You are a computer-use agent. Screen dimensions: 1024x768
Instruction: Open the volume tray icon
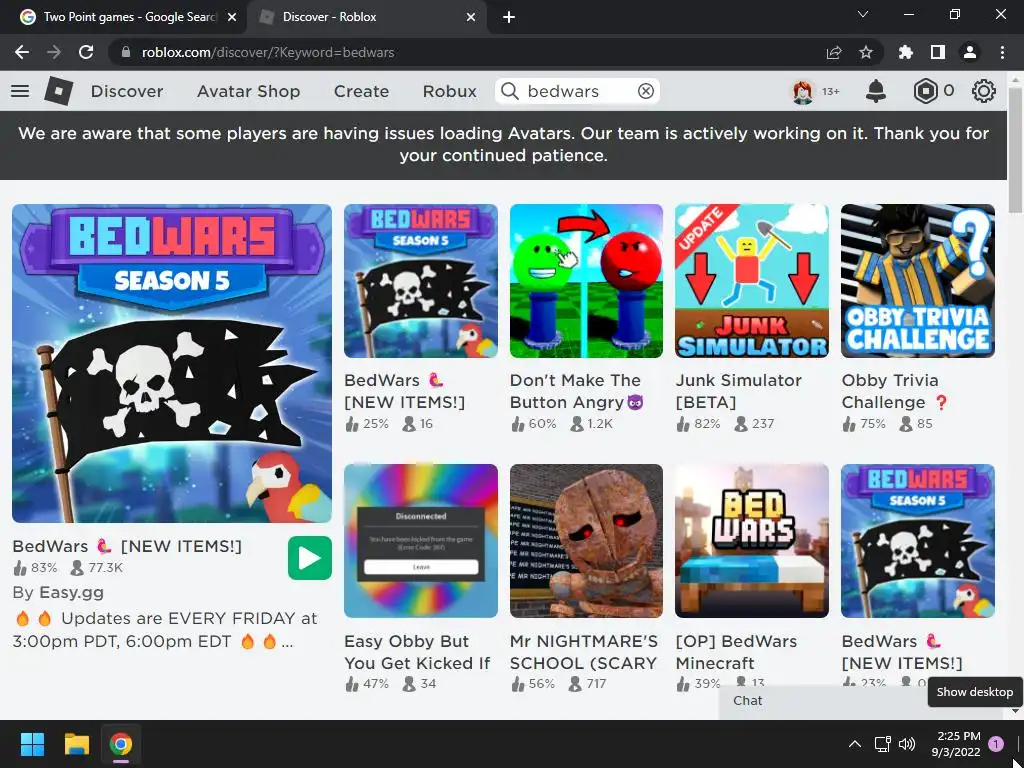click(907, 744)
